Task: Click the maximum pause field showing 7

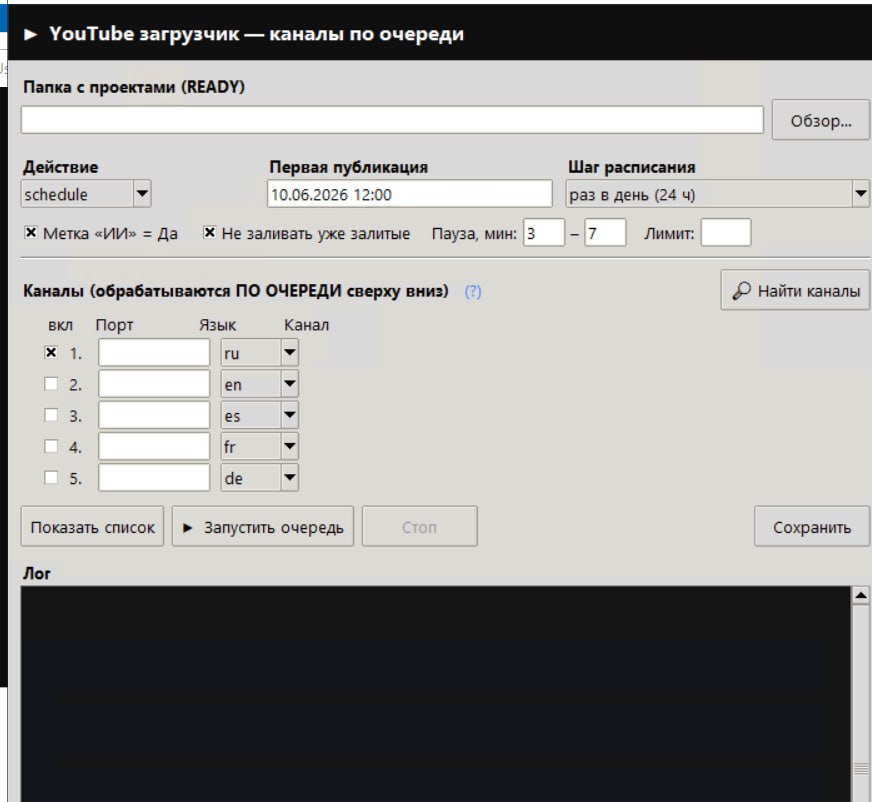Action: click(x=605, y=232)
